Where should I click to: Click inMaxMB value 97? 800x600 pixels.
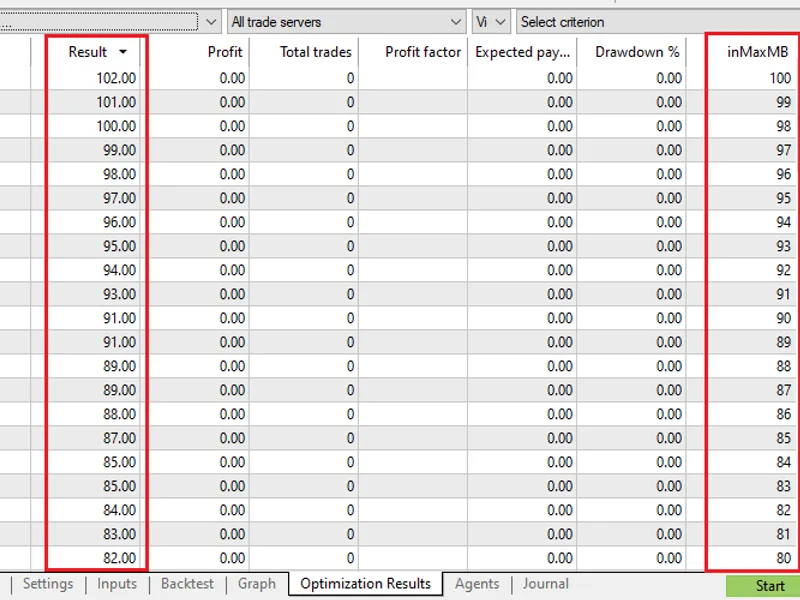pyautogui.click(x=784, y=150)
